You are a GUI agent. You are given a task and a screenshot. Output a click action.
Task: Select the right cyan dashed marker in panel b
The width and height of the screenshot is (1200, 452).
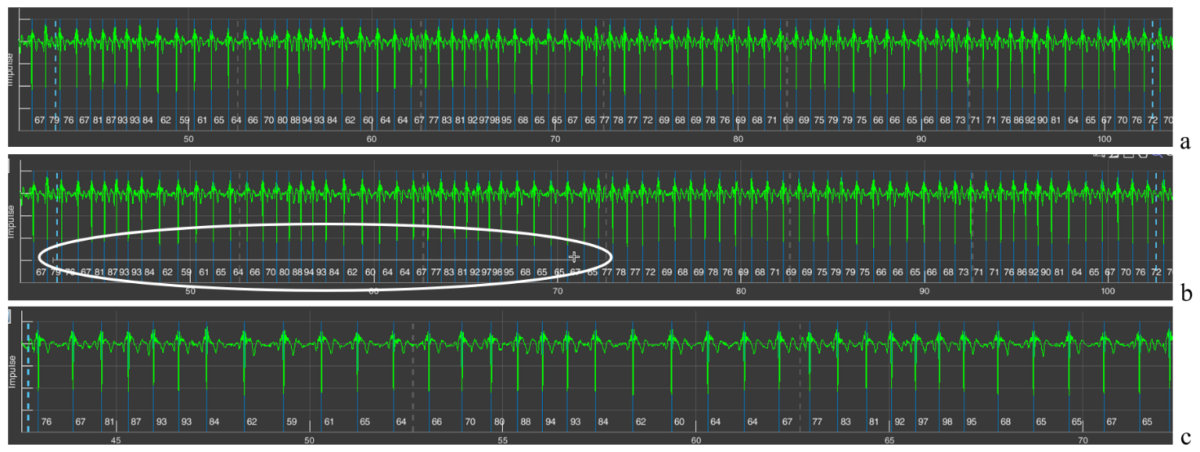point(1155,230)
